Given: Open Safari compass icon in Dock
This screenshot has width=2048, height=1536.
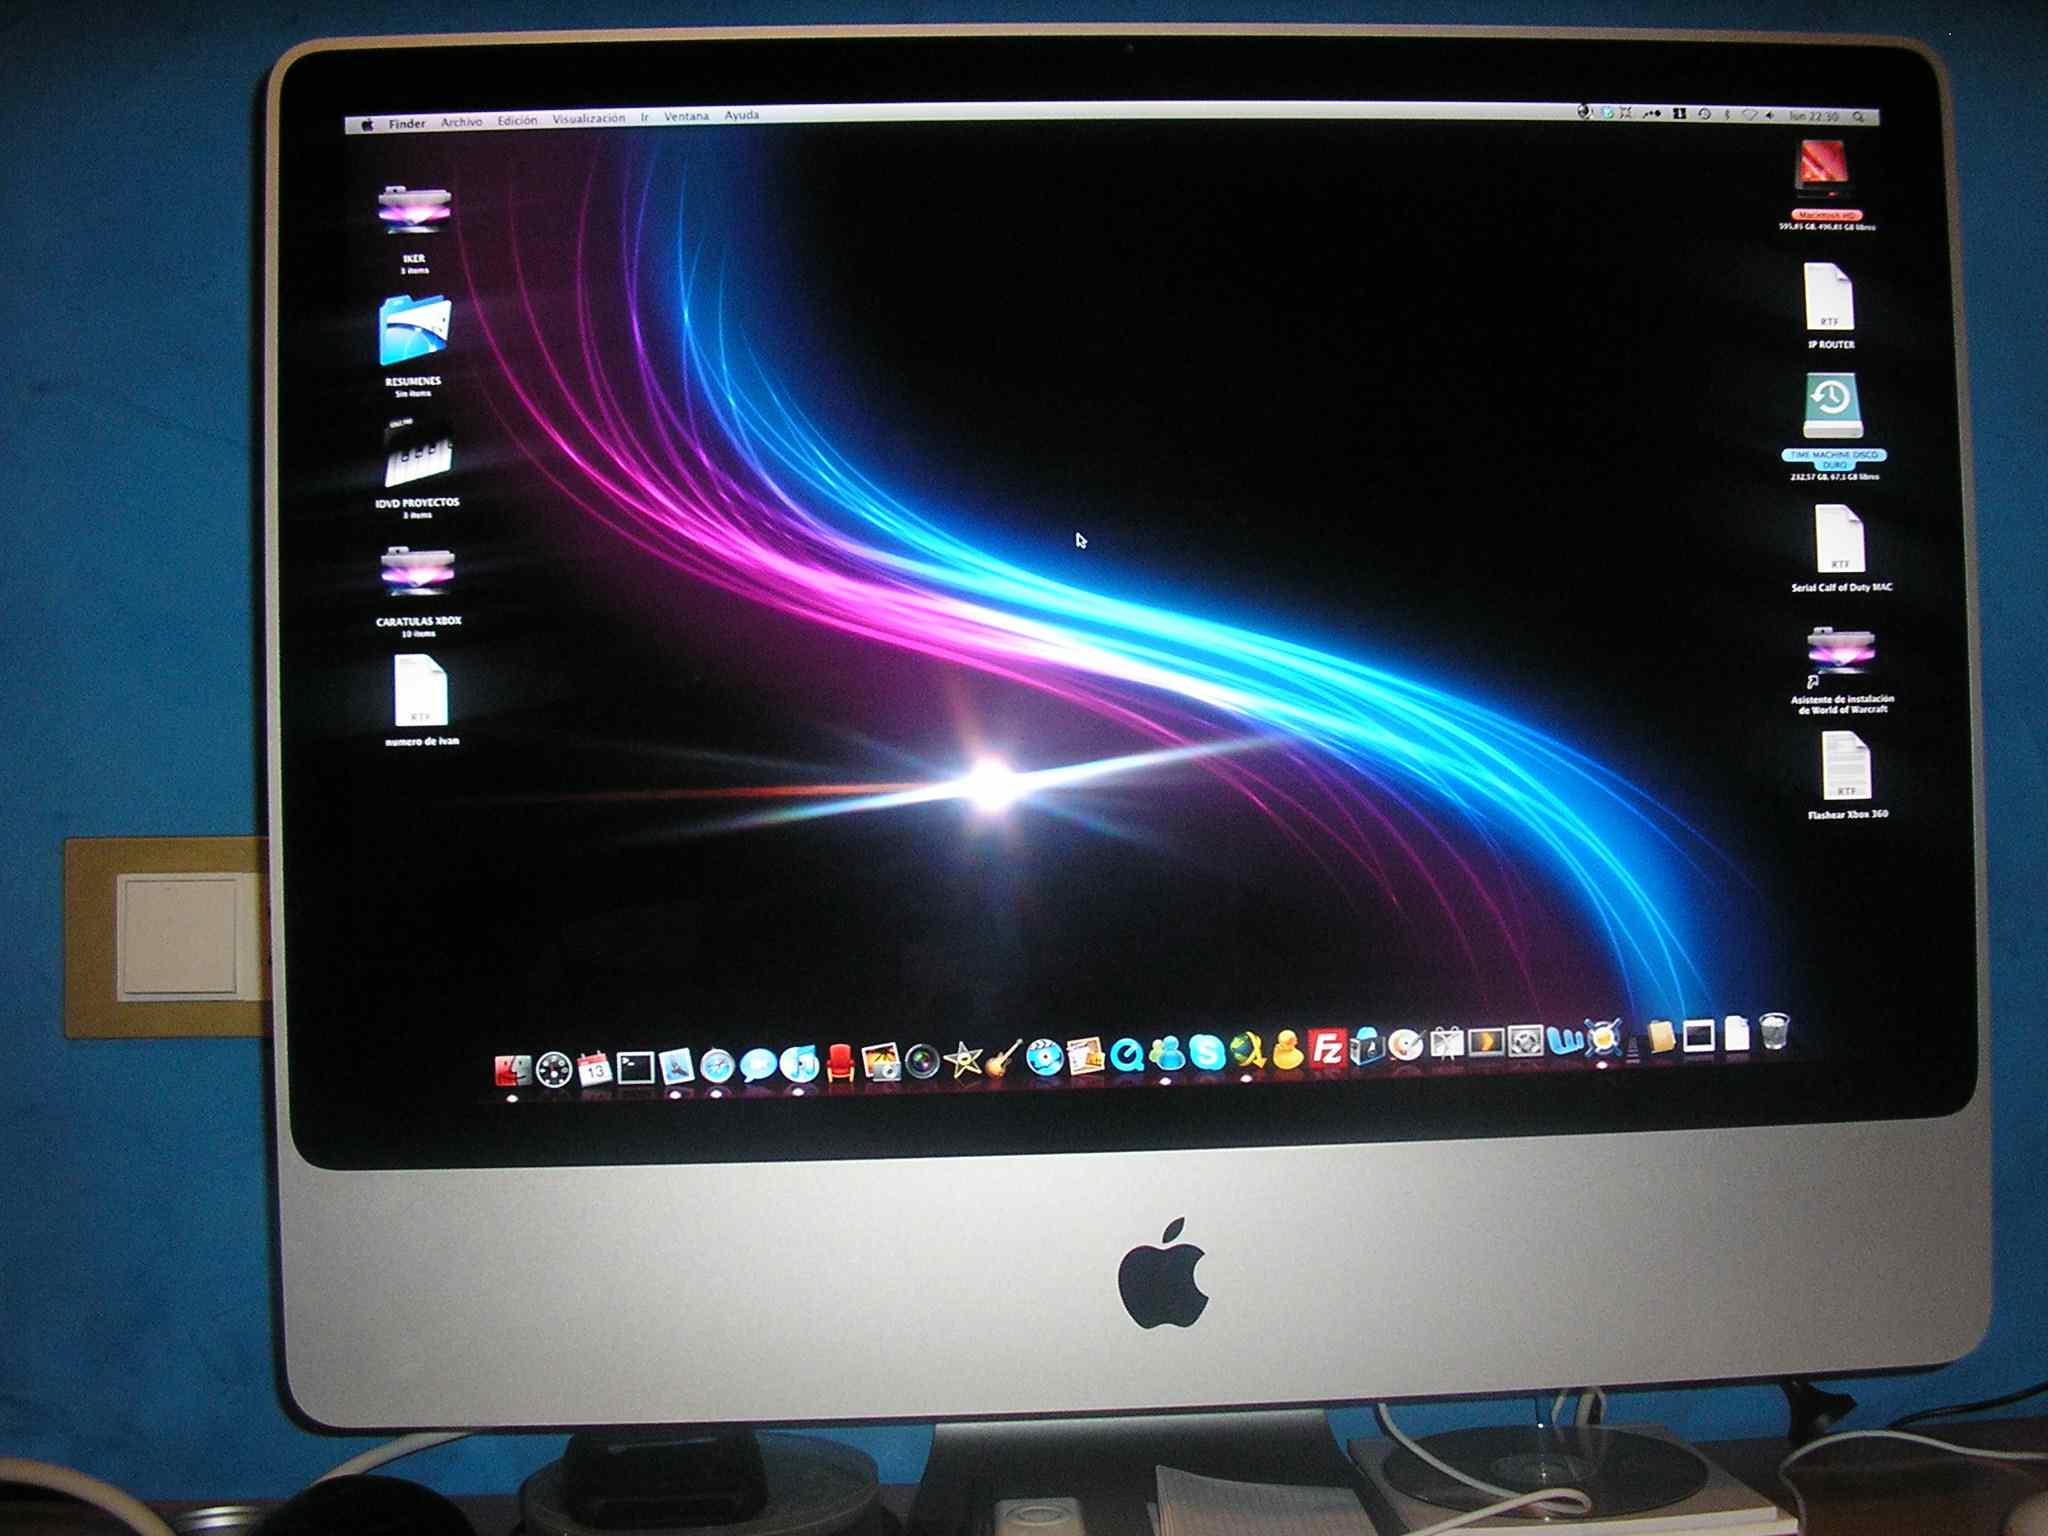Looking at the screenshot, I should point(717,1067).
